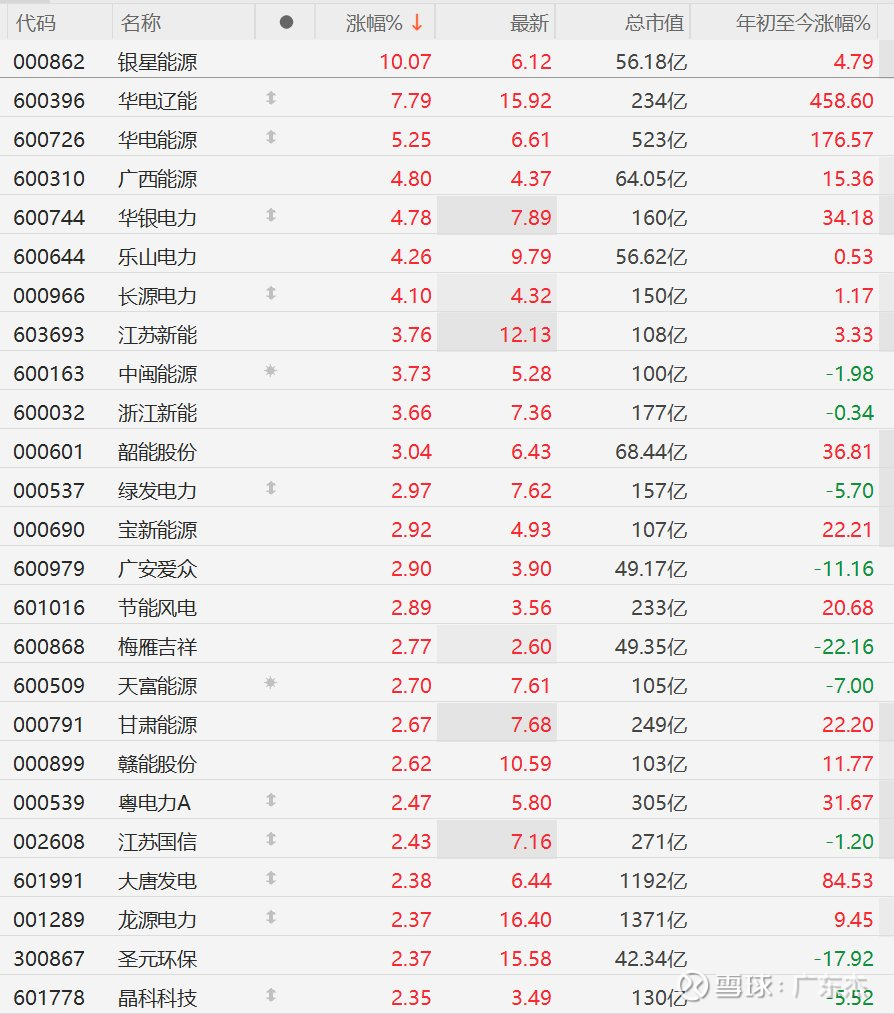This screenshot has width=894, height=1014.
Task: Click year-to-date value 176.57
Action: (842, 140)
